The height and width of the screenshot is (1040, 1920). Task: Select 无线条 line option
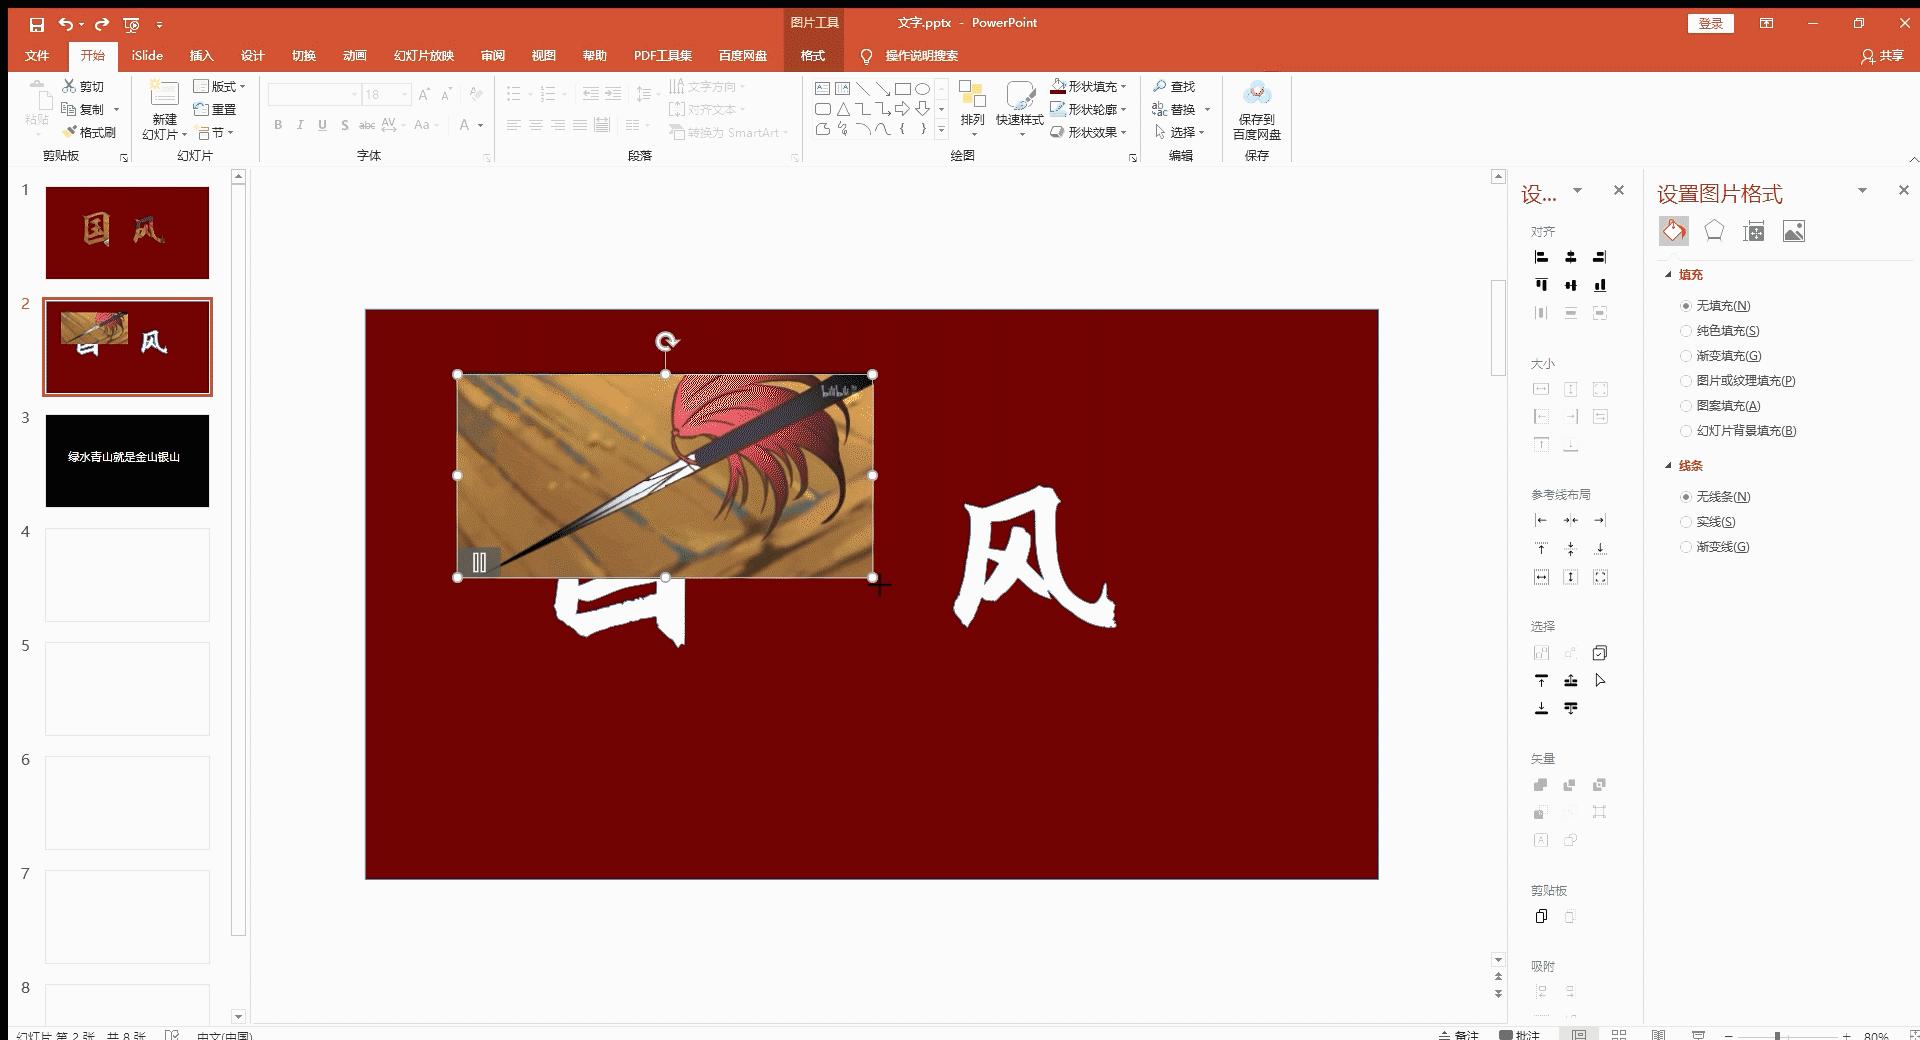1716,497
